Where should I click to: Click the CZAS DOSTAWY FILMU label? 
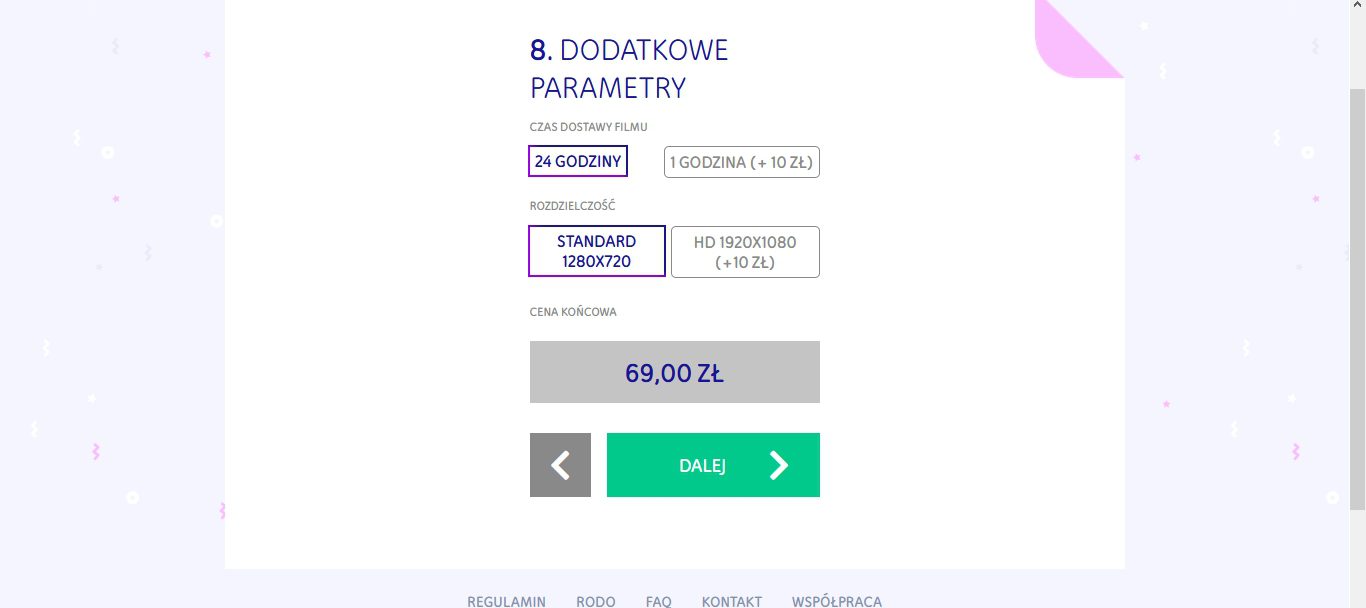click(589, 127)
